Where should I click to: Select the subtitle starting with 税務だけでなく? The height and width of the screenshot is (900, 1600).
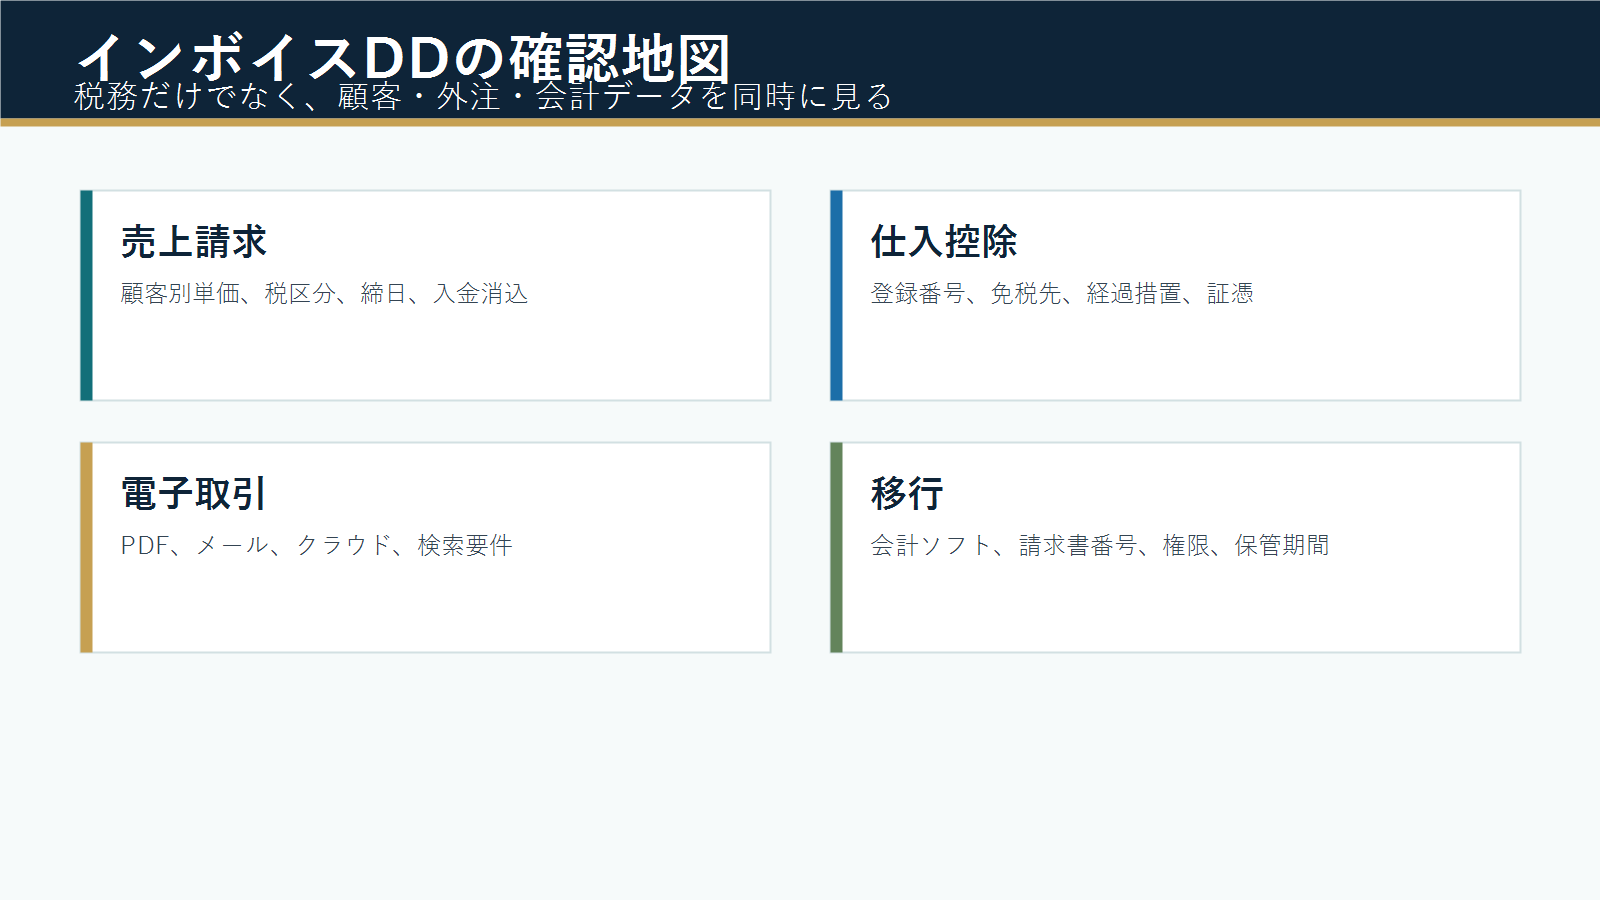[483, 96]
